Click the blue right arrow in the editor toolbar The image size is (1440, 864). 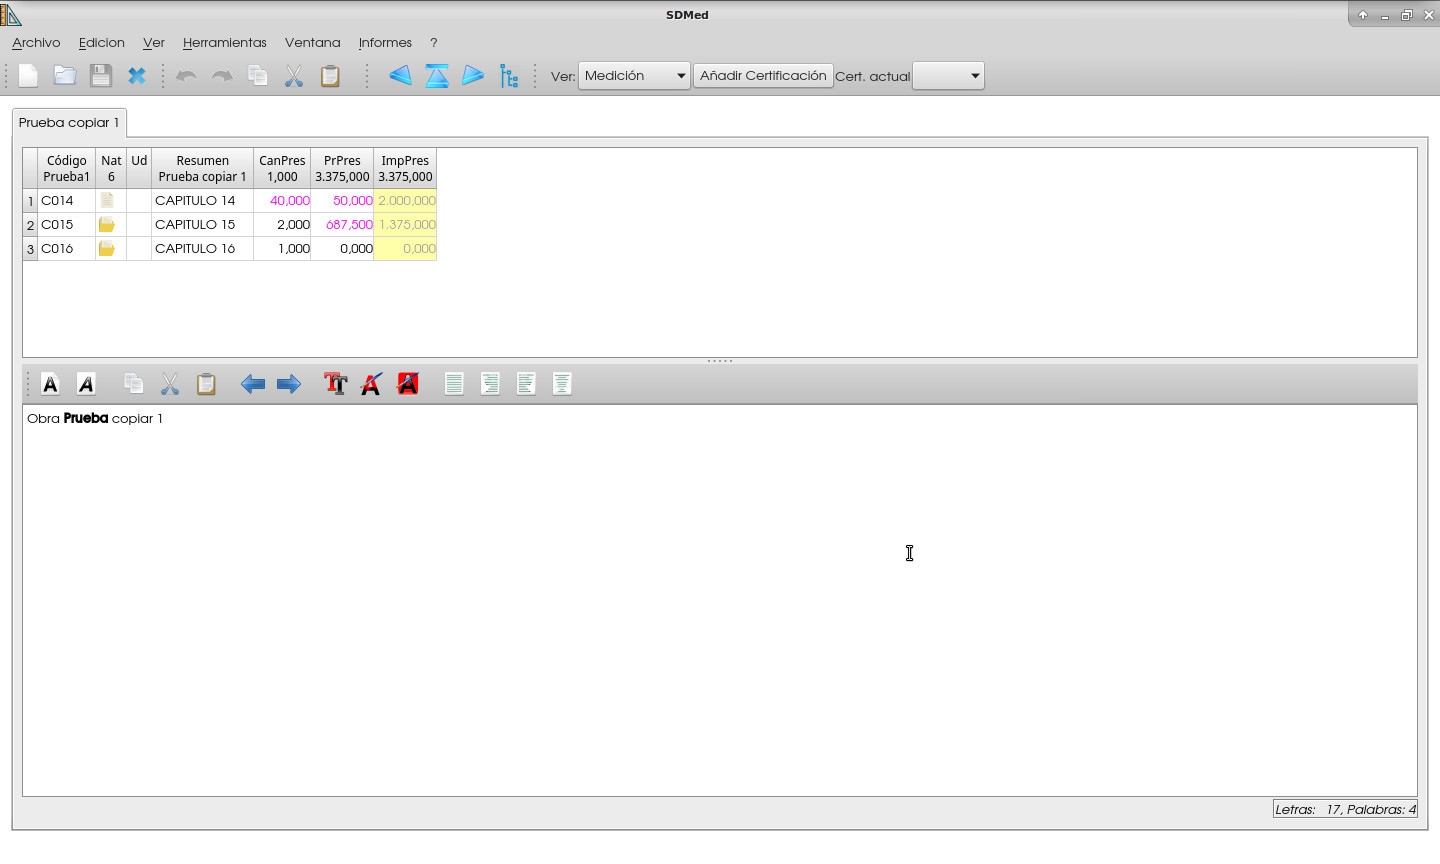[x=289, y=384]
